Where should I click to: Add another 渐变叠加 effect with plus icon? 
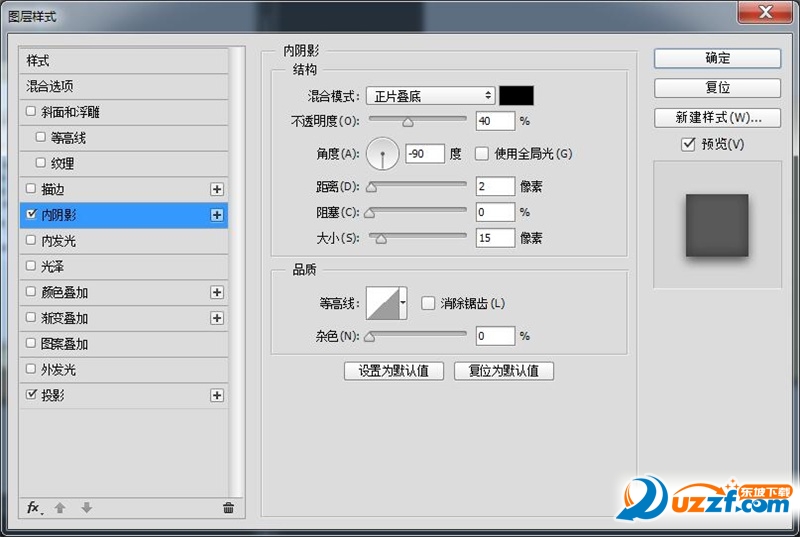click(x=217, y=318)
